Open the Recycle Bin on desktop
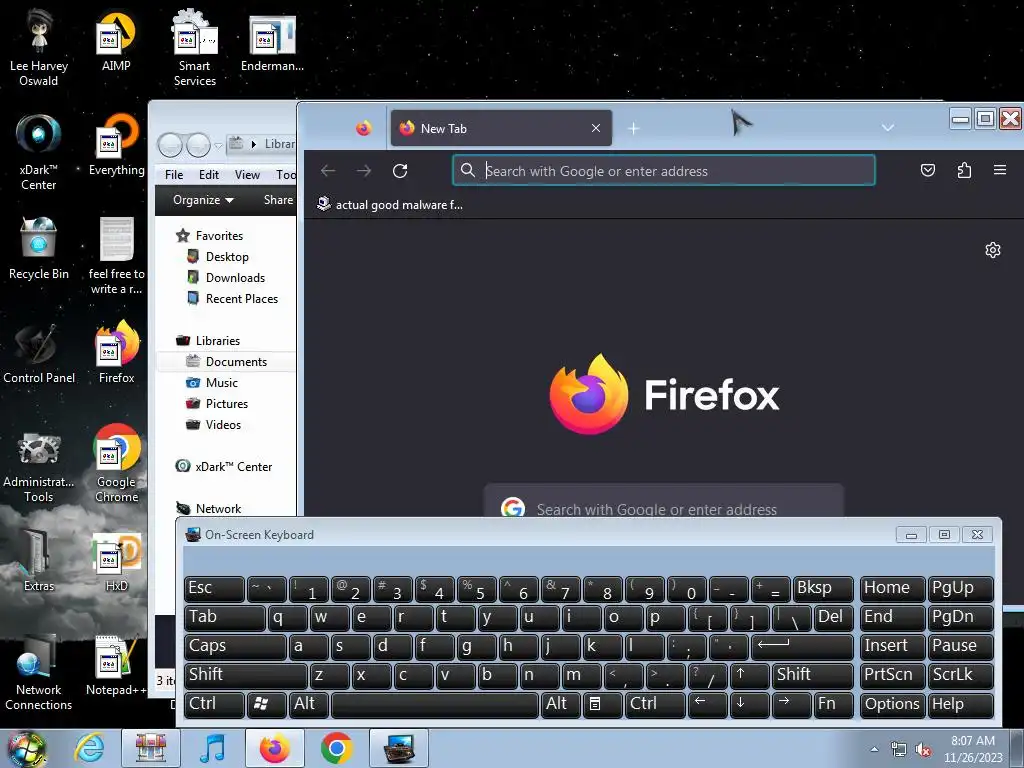This screenshot has width=1024, height=768. pyautogui.click(x=39, y=249)
